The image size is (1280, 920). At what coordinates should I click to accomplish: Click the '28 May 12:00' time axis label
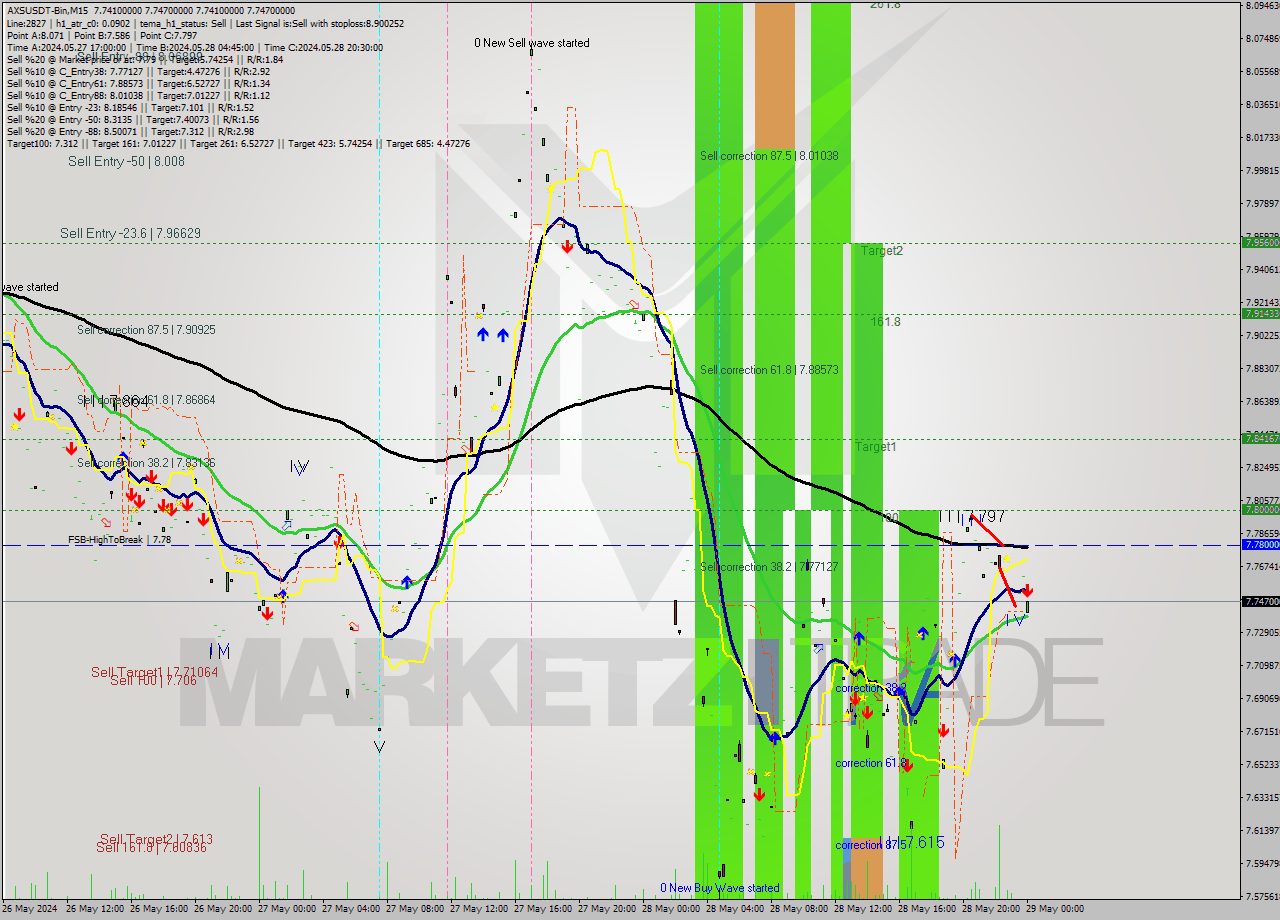click(864, 909)
